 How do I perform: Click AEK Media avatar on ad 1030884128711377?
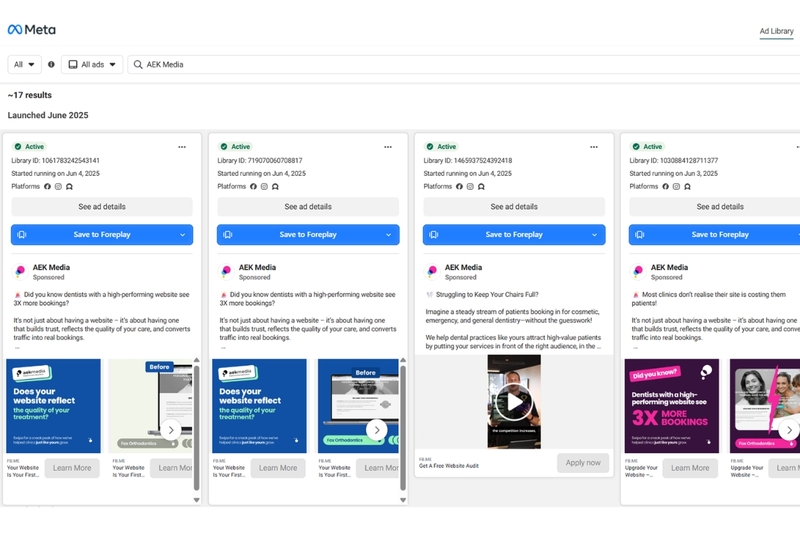[x=638, y=271]
